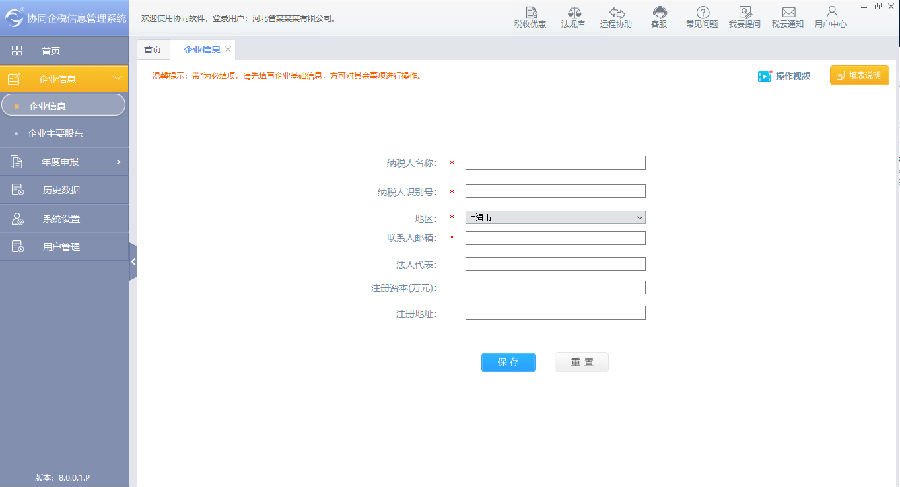The width and height of the screenshot is (900, 487).
Task: Play the 操作视频 video icon
Action: click(x=764, y=76)
